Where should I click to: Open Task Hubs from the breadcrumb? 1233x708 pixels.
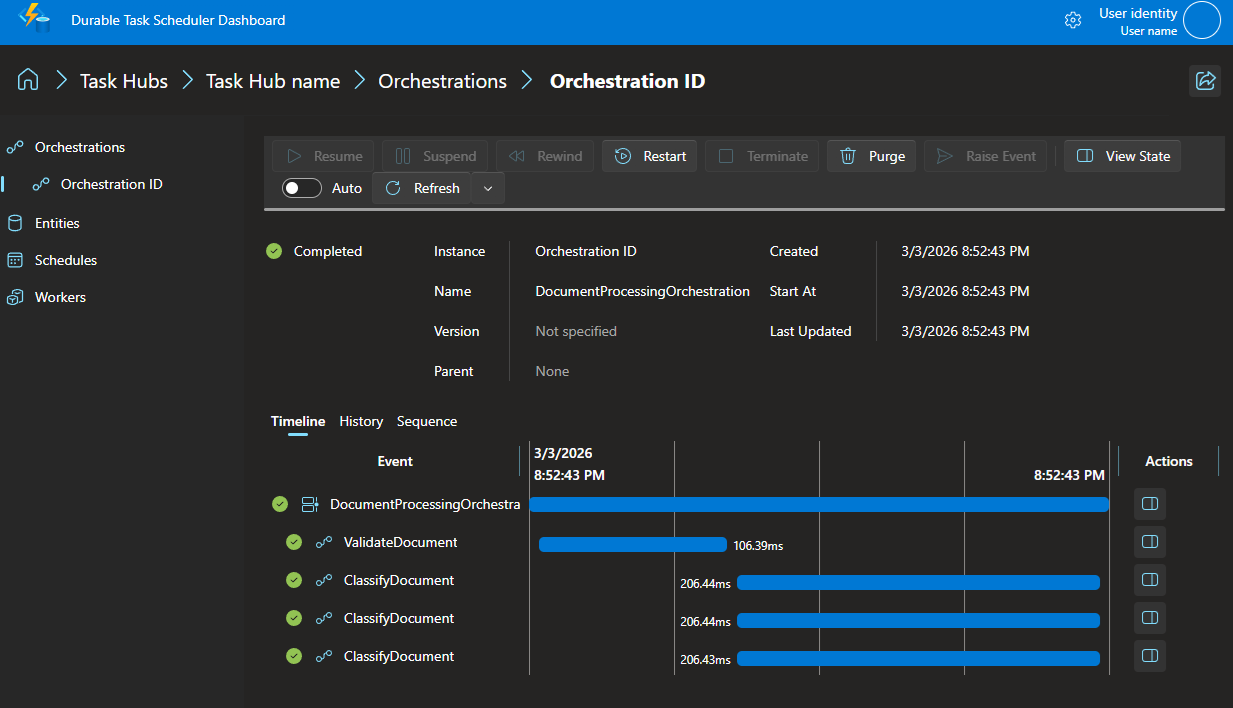tap(123, 81)
